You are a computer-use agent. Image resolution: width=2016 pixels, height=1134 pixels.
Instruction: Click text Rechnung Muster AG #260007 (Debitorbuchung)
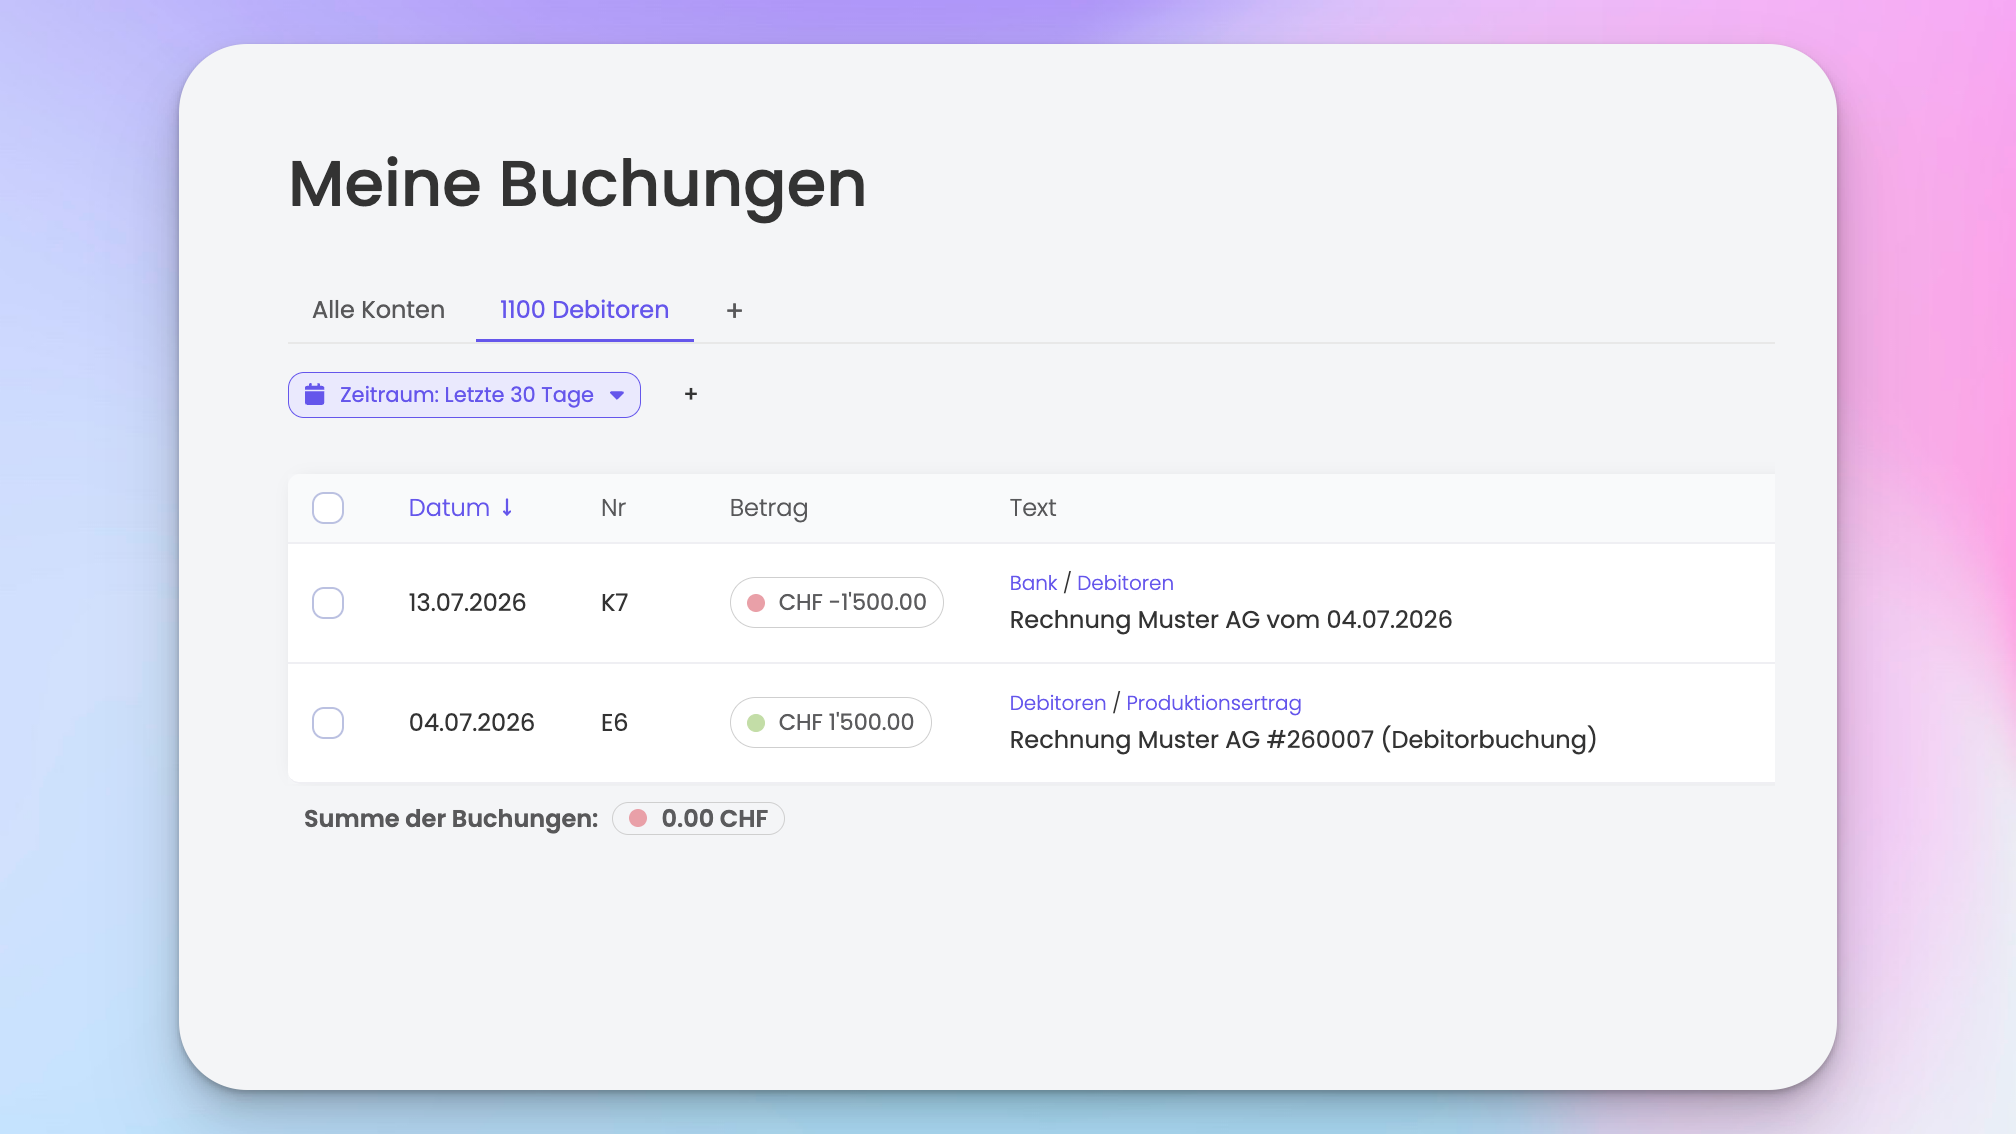pyautogui.click(x=1303, y=740)
